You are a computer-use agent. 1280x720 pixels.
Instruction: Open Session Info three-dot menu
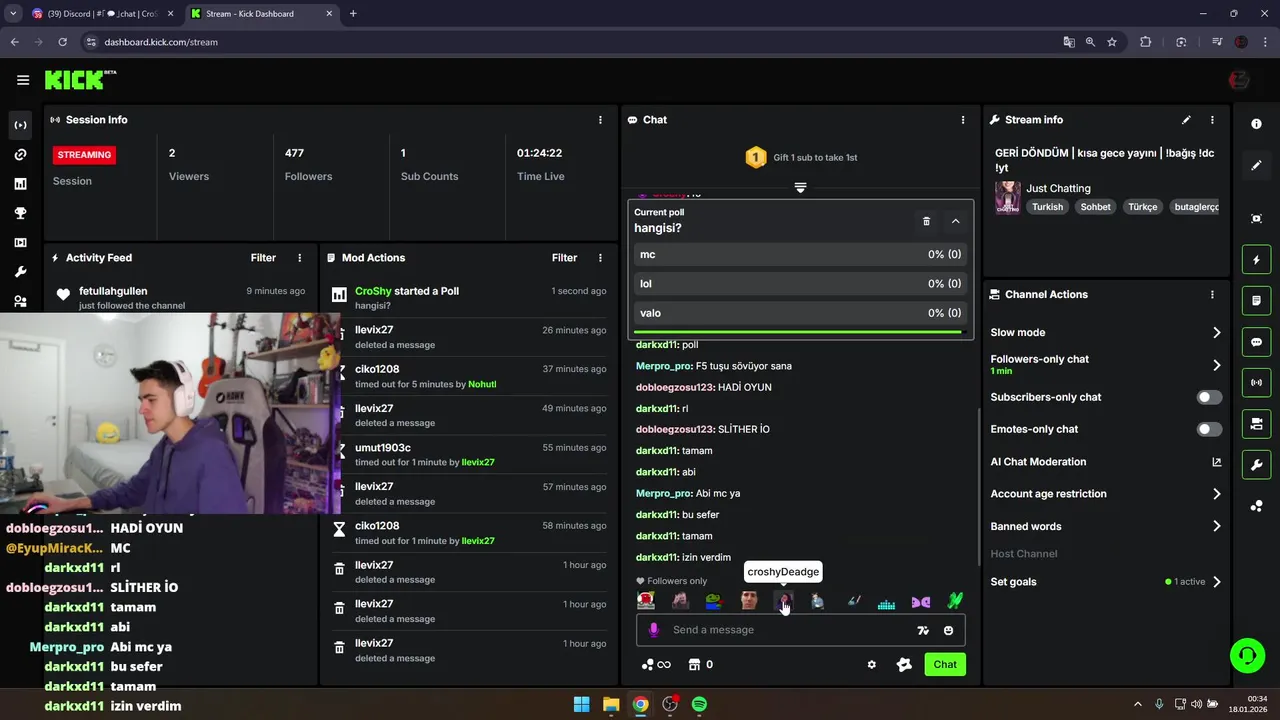click(600, 120)
